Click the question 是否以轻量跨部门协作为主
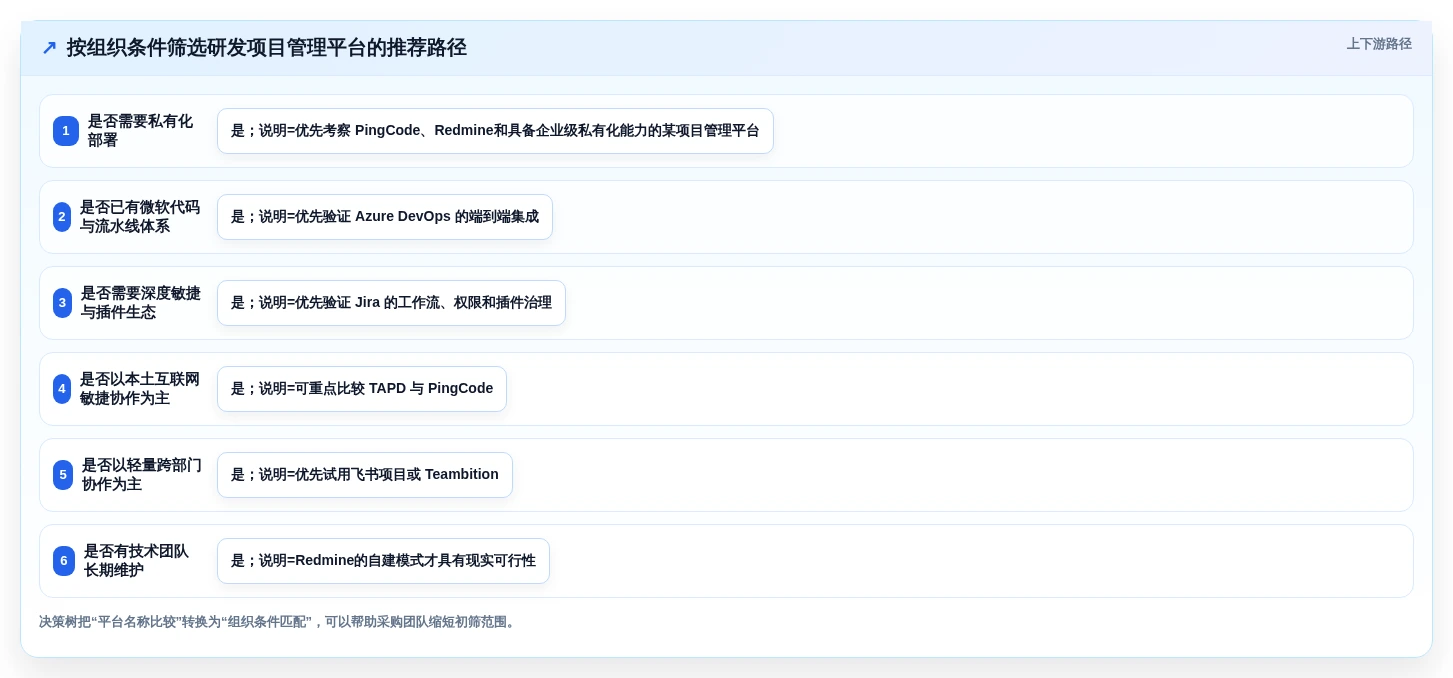The height and width of the screenshot is (678, 1453). coord(142,475)
